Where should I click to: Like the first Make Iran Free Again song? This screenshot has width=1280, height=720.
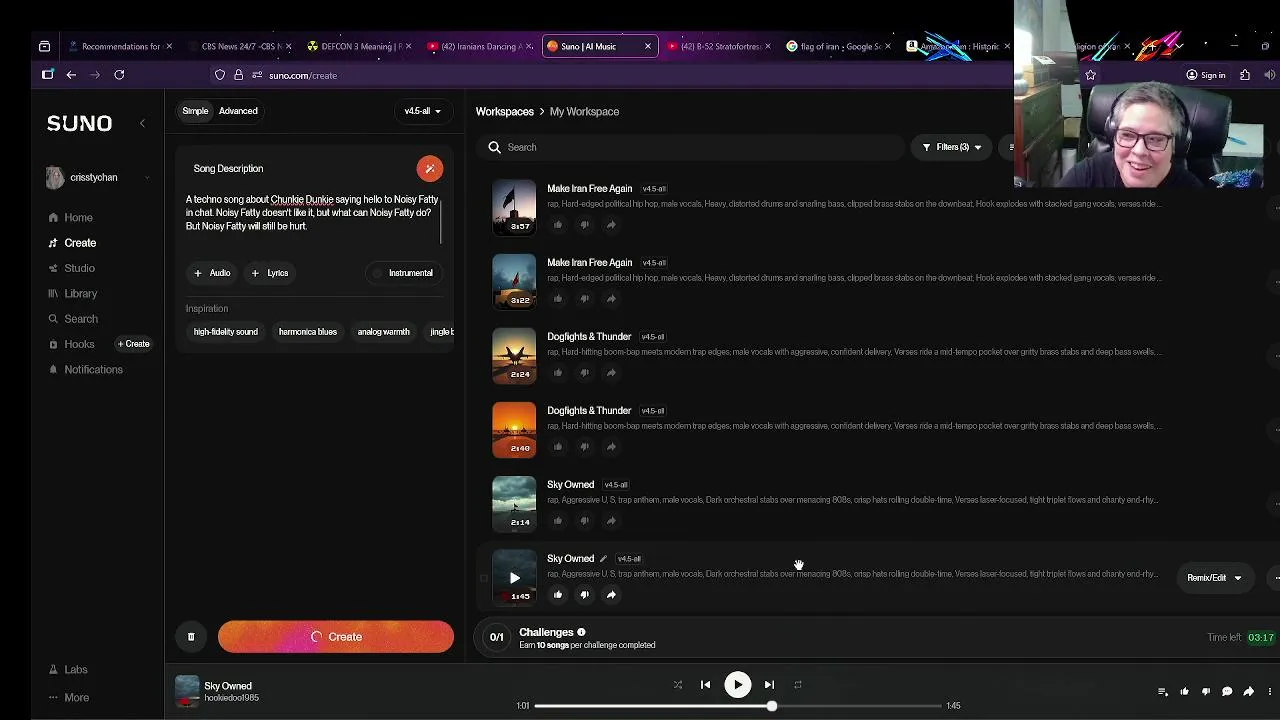click(x=558, y=225)
